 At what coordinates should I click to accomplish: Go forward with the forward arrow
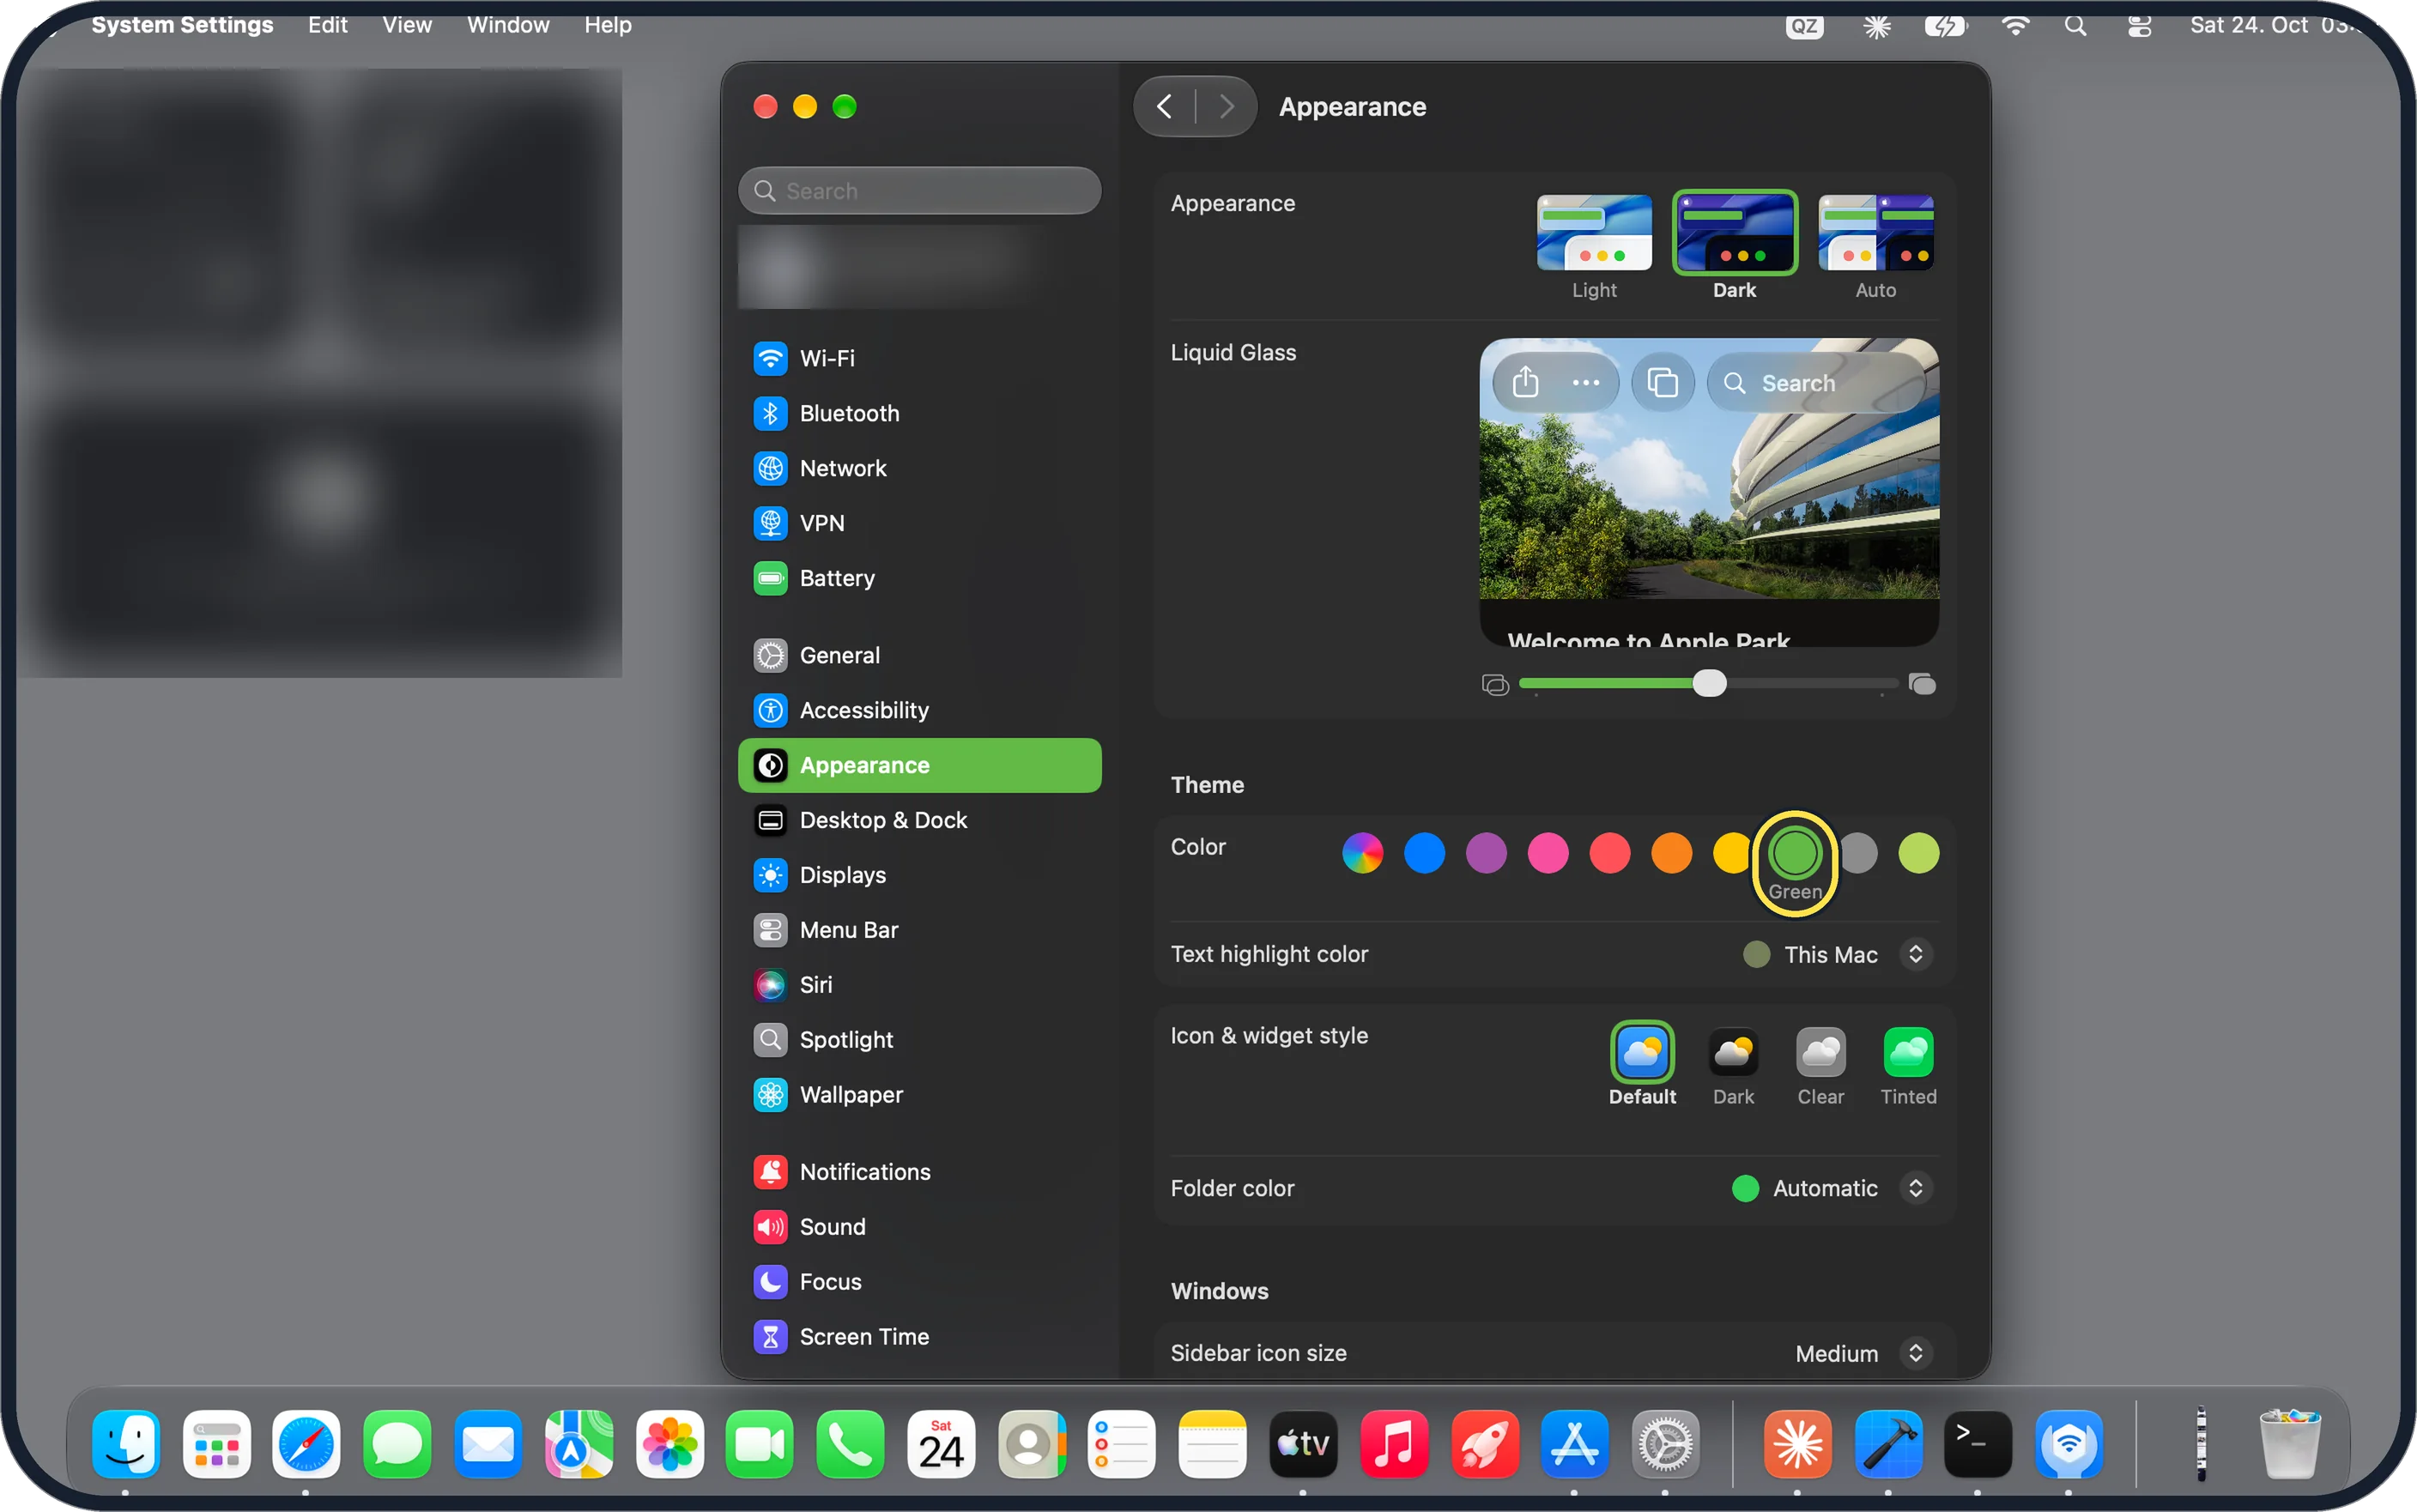coord(1227,106)
